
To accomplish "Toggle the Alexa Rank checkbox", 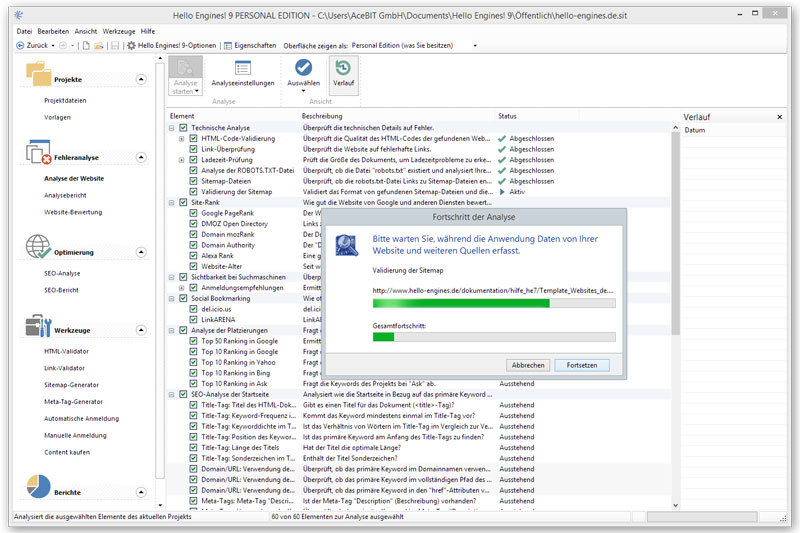I will (x=193, y=256).
